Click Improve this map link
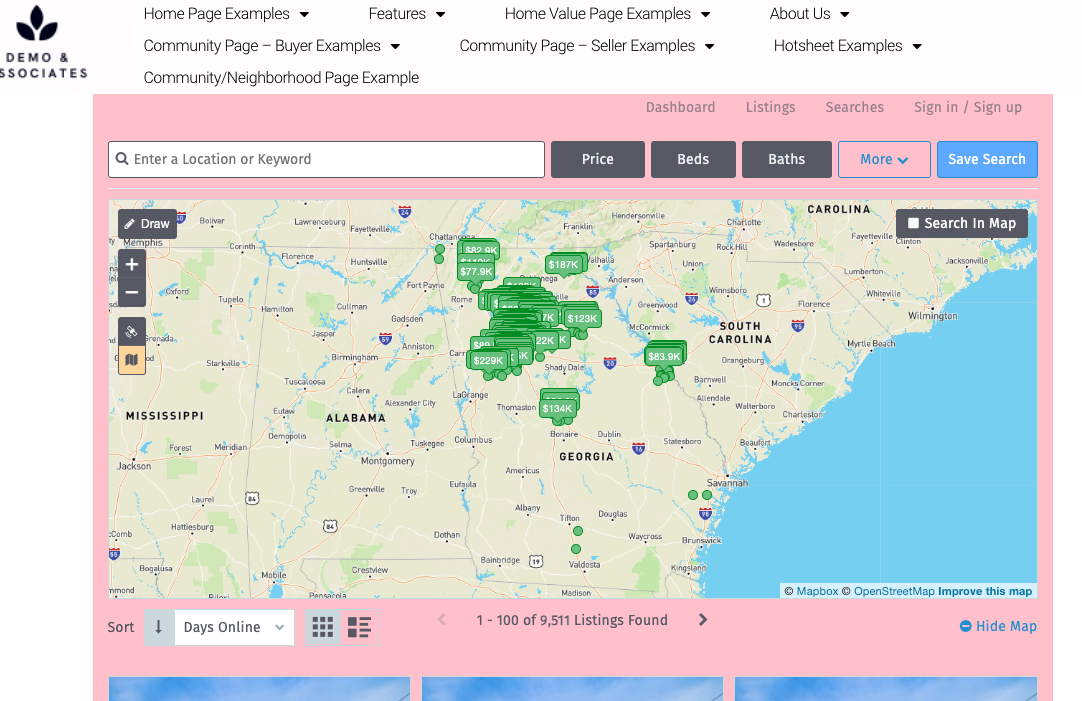The image size is (1082, 701). [985, 591]
